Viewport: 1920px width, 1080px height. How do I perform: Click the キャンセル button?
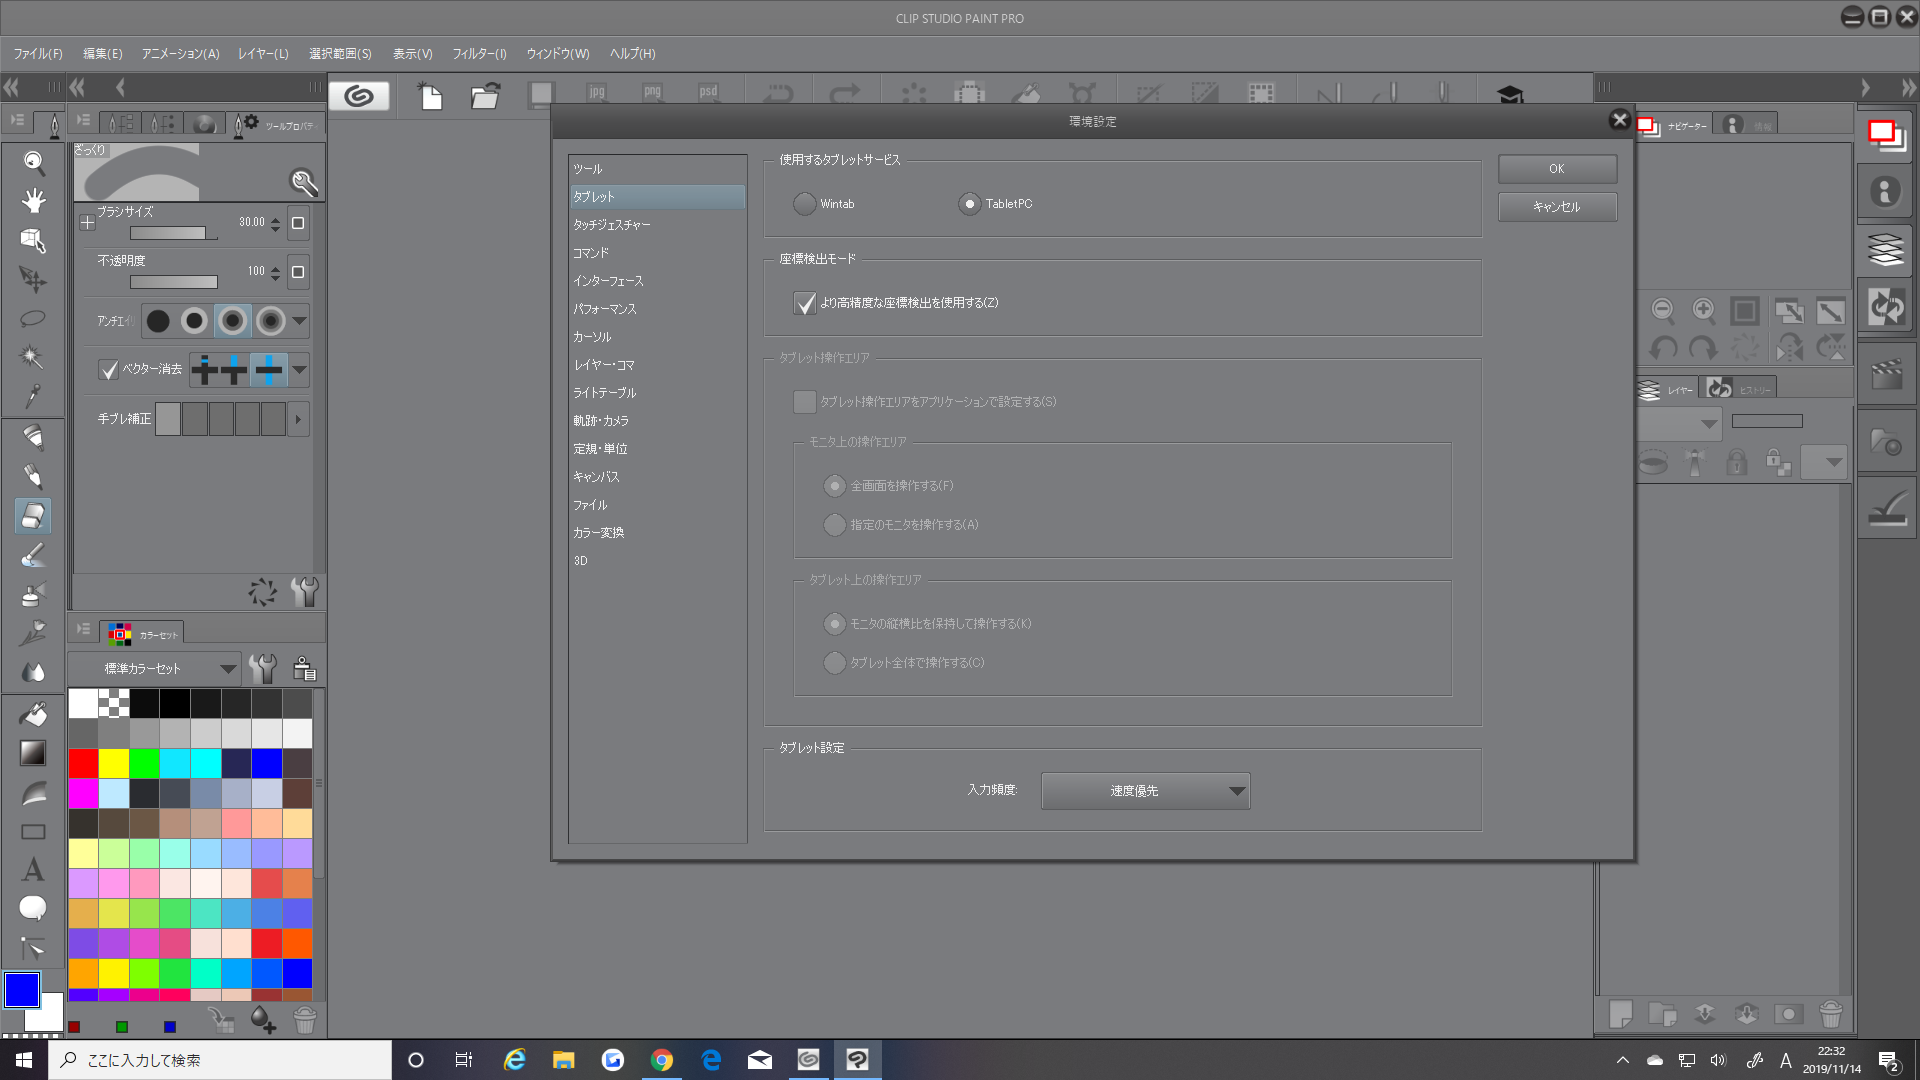click(x=1557, y=207)
